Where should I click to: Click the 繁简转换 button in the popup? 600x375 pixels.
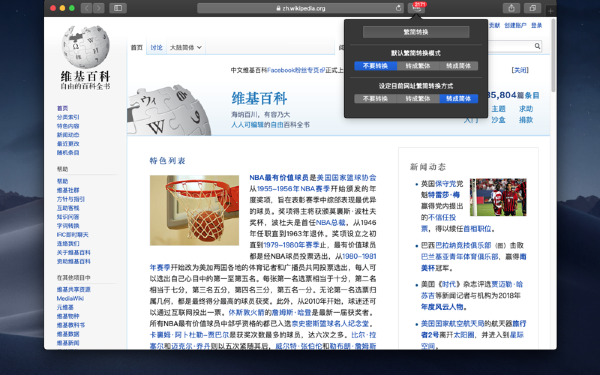416,32
